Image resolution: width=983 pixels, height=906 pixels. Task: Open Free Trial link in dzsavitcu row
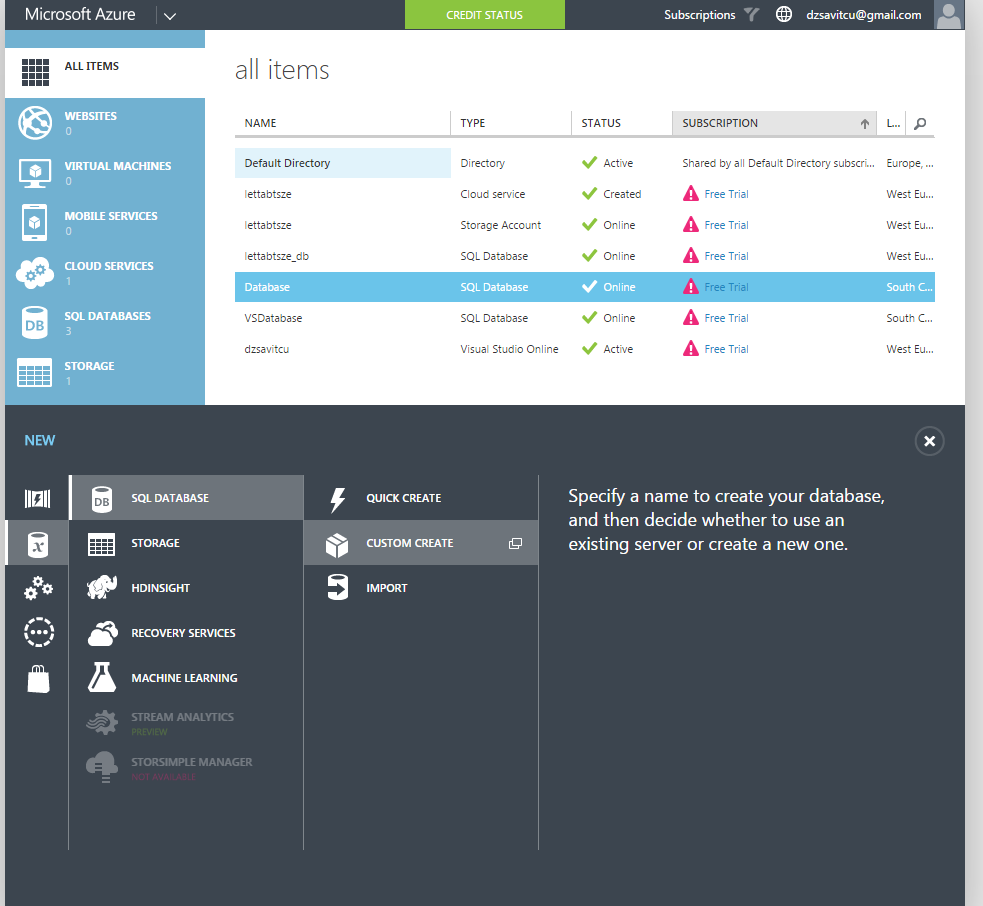click(x=726, y=349)
